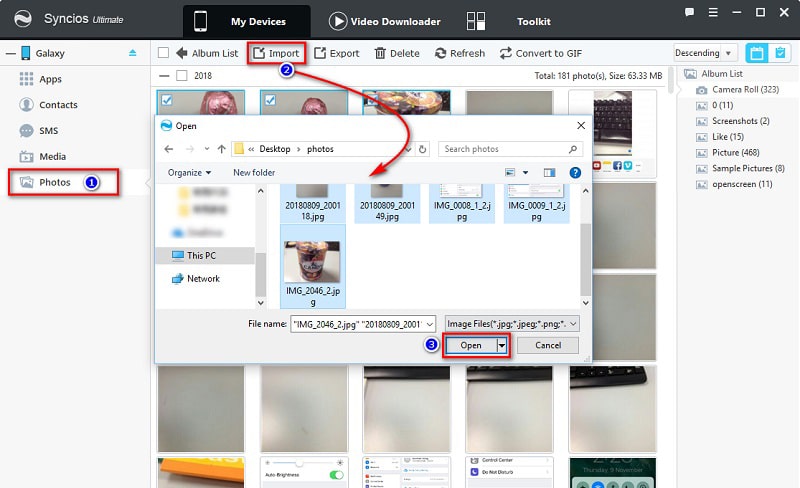Uncheck the first selected photo thumbnail
Screen dimensions: 800x488
click(166, 98)
